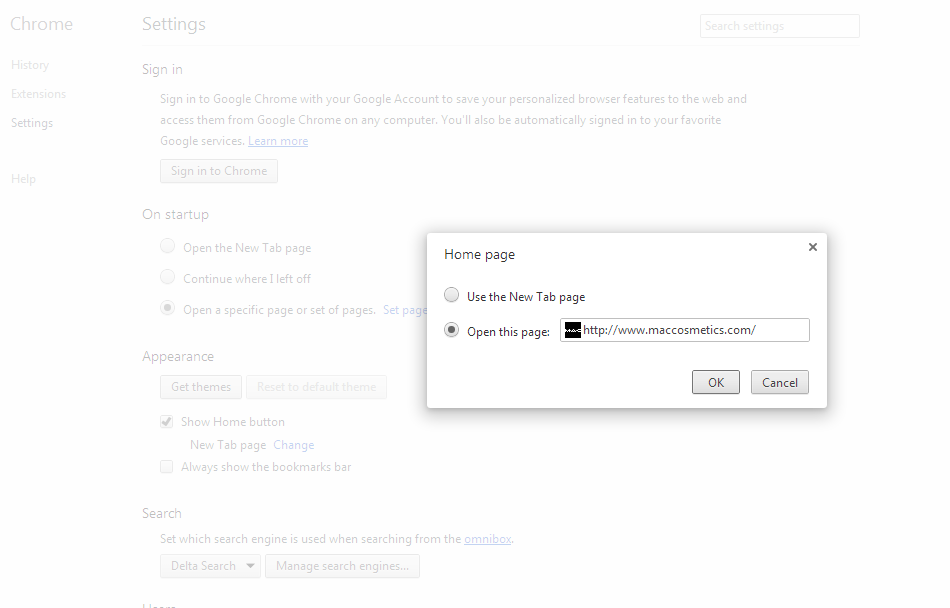Open Extensions in the Chrome sidebar
950x608 pixels.
[38, 94]
